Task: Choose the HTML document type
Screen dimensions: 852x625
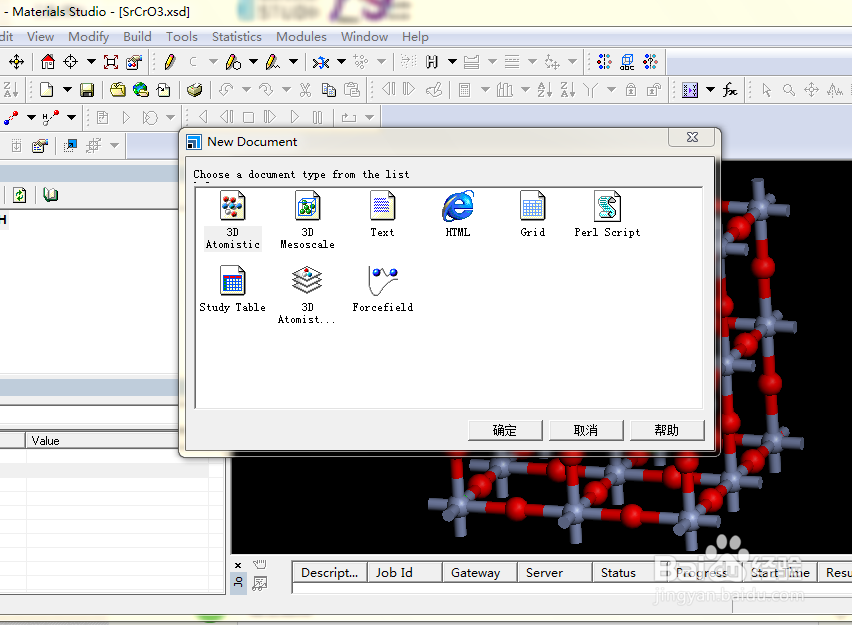Action: coord(458,214)
